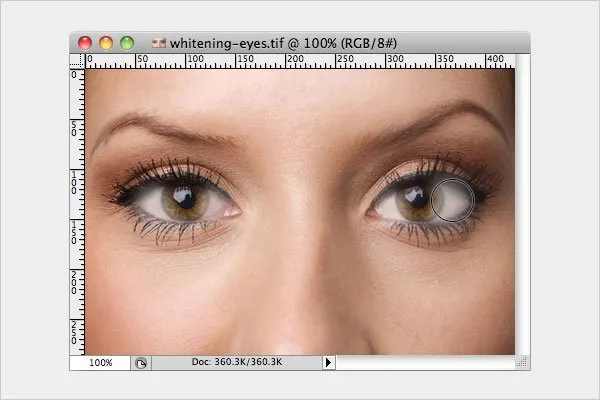Click the round icon beside the zoom field
This screenshot has height=400, width=600.
[141, 363]
